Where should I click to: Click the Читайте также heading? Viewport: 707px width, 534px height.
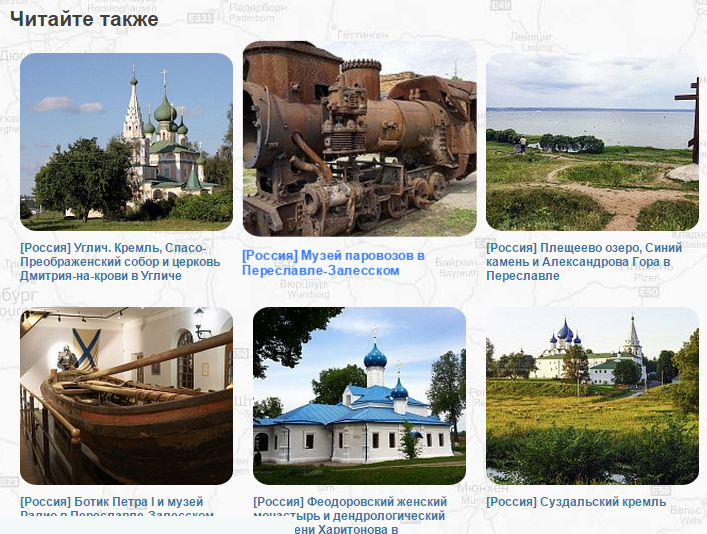click(84, 19)
